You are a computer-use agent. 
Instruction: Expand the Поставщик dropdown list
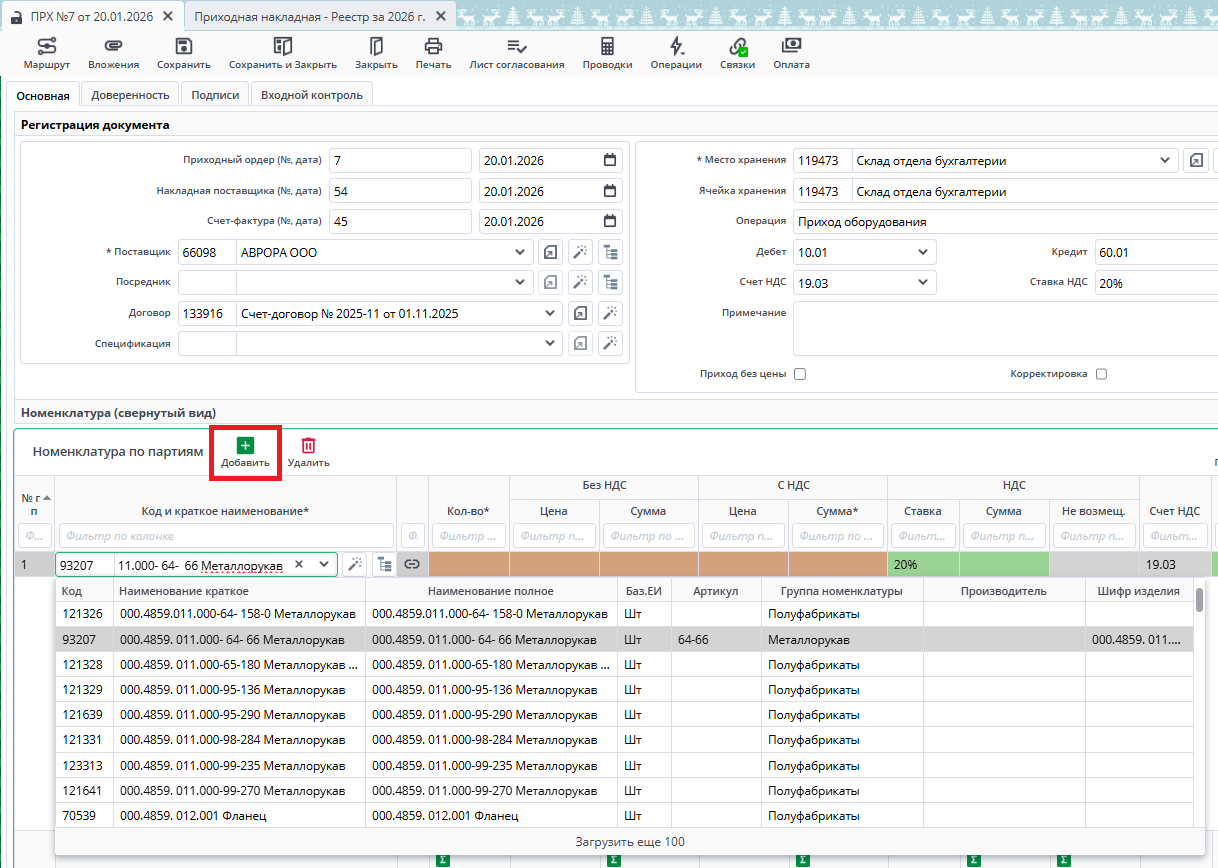pyautogui.click(x=519, y=253)
